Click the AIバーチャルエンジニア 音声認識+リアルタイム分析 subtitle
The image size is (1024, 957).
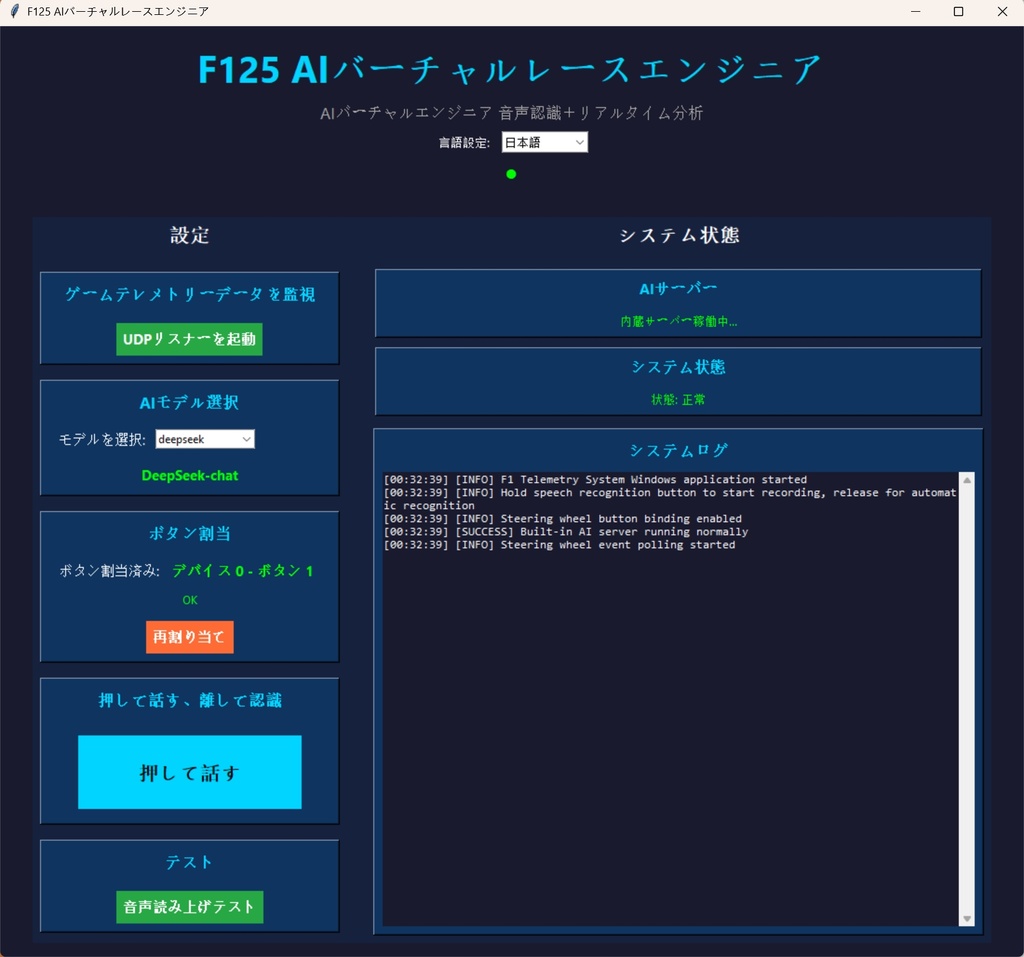511,113
